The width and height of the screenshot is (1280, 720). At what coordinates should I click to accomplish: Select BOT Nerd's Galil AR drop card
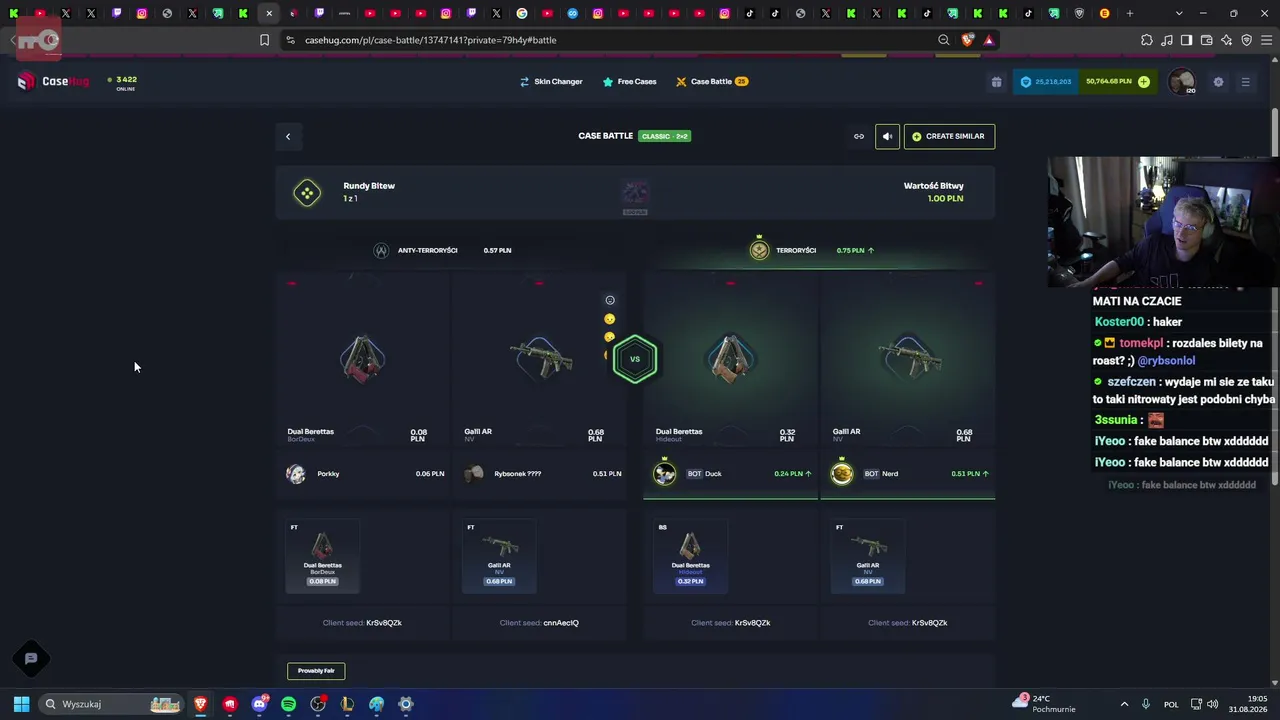pos(867,555)
